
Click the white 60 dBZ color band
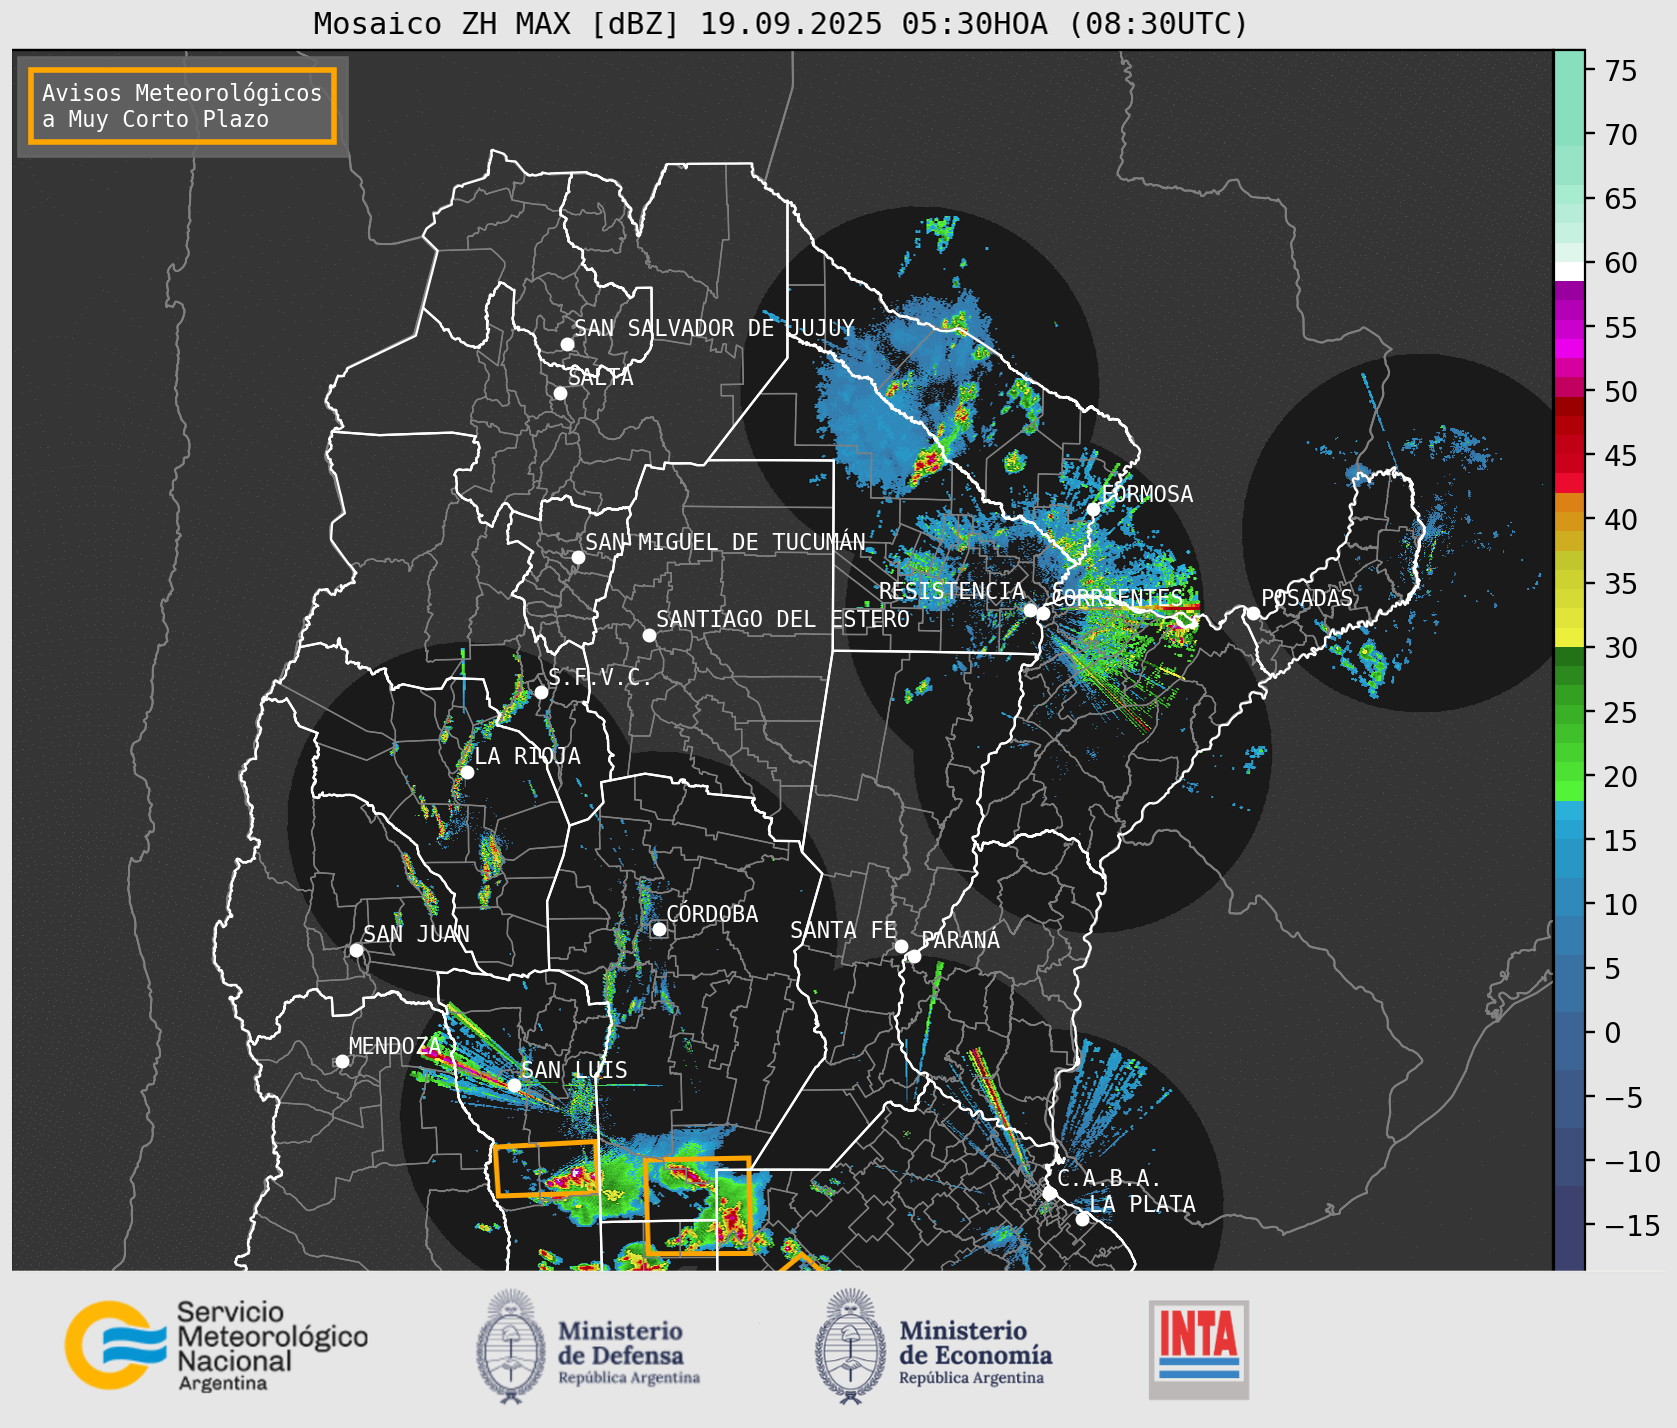pos(1569,271)
